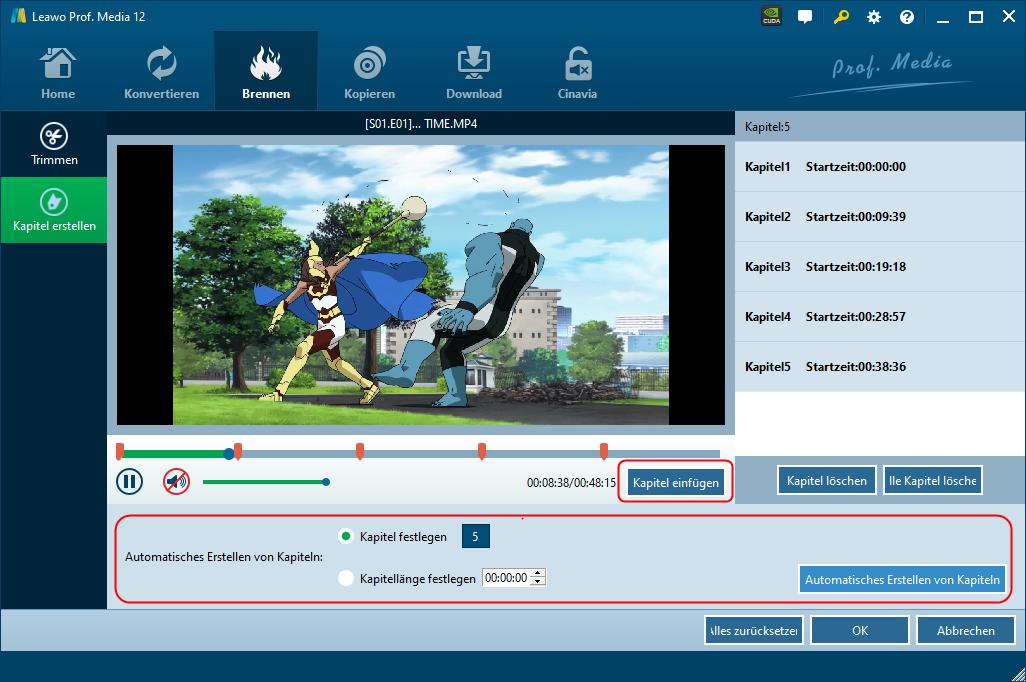Viewport: 1026px width, 682px height.
Task: Select the Kapitel festlegen radio button
Action: [x=347, y=537]
